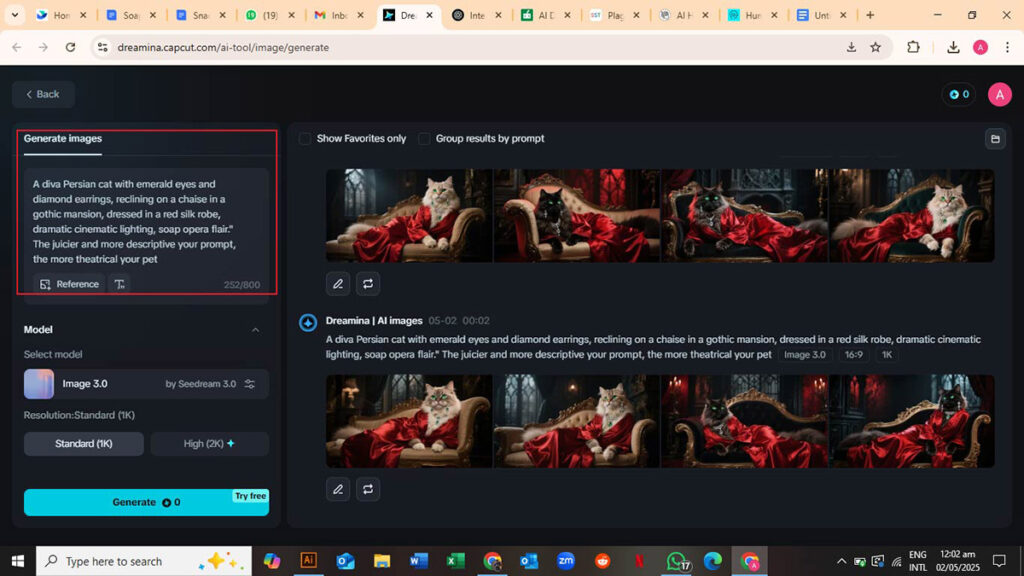The width and height of the screenshot is (1024, 576).
Task: Click the prompt text input area
Action: tap(146, 221)
